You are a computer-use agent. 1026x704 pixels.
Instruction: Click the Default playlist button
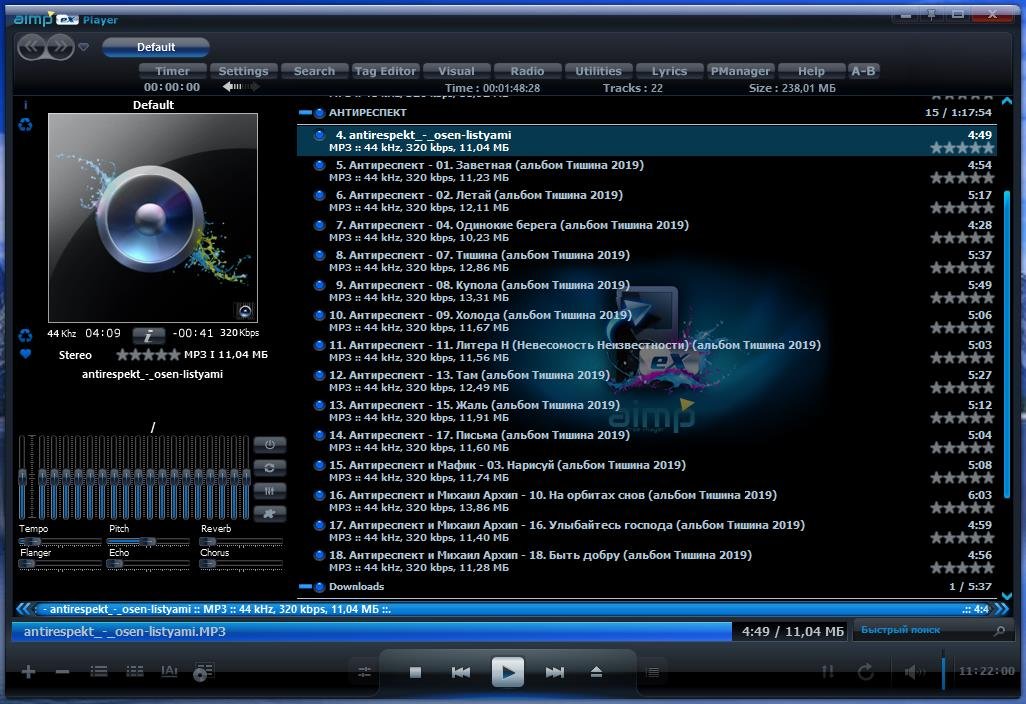coord(156,47)
